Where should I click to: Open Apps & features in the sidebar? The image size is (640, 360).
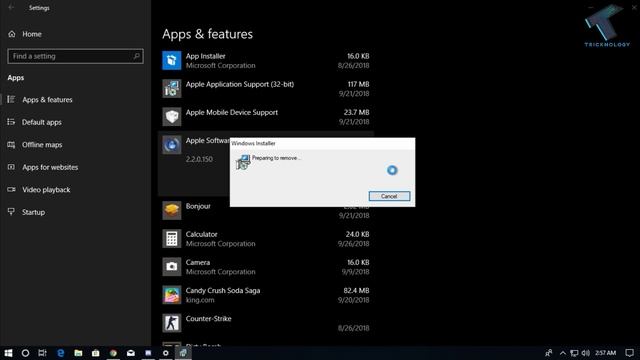tap(47, 100)
